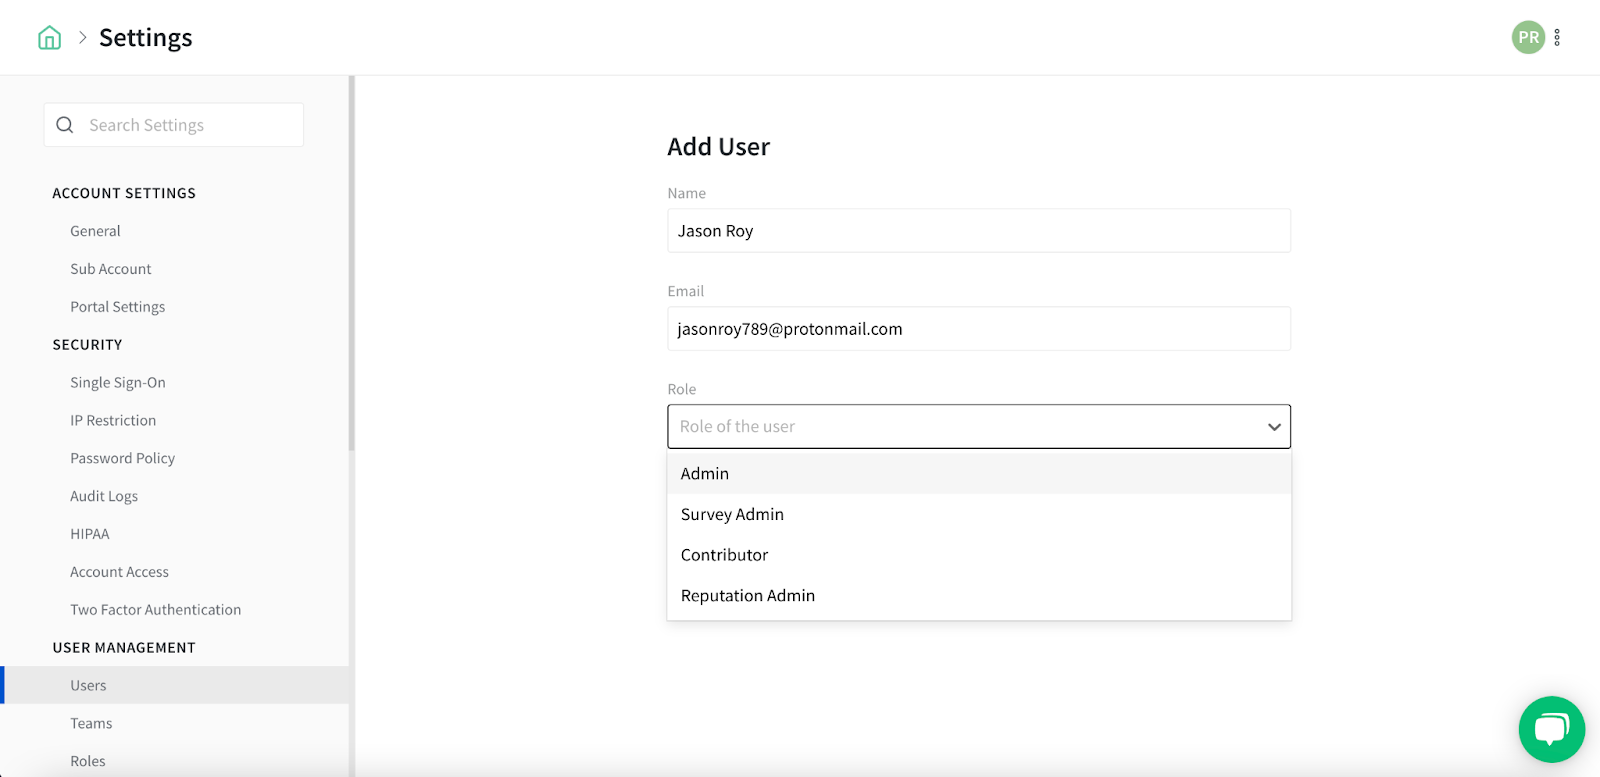Open the PR user avatar menu

coord(1527,37)
